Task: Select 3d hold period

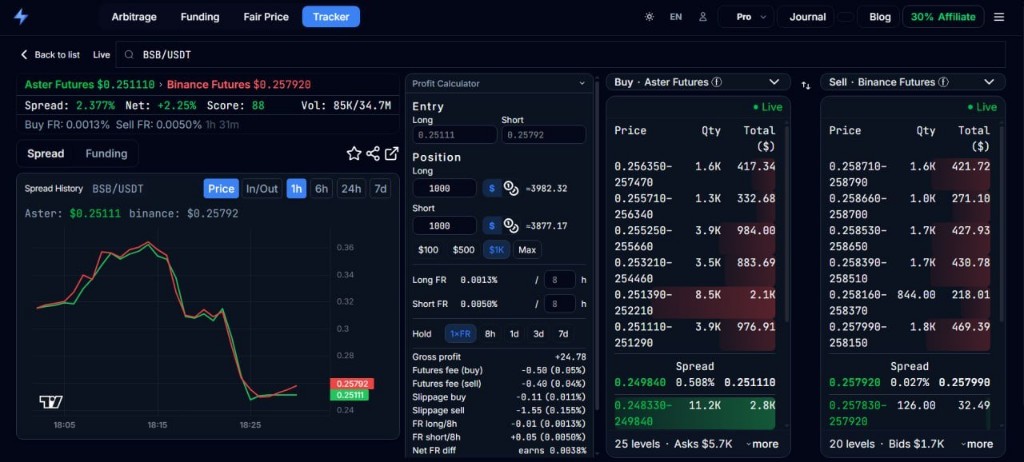Action: [538, 334]
